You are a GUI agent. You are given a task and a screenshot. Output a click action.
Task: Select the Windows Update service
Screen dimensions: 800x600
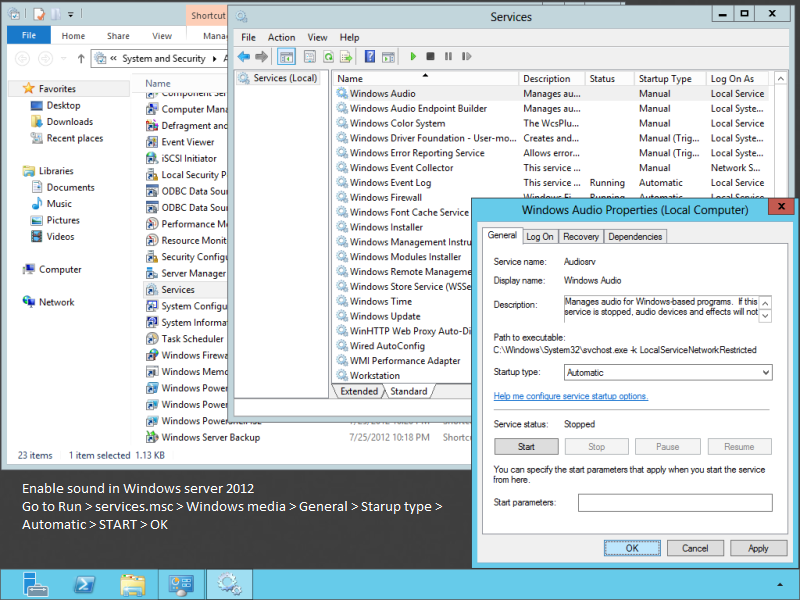tap(385, 316)
